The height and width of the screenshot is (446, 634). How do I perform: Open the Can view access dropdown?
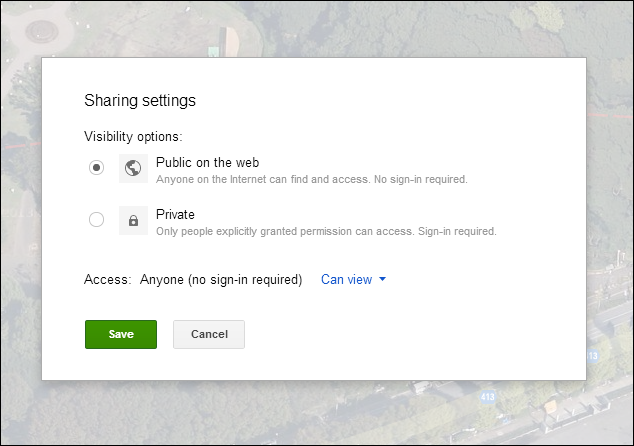pos(346,280)
